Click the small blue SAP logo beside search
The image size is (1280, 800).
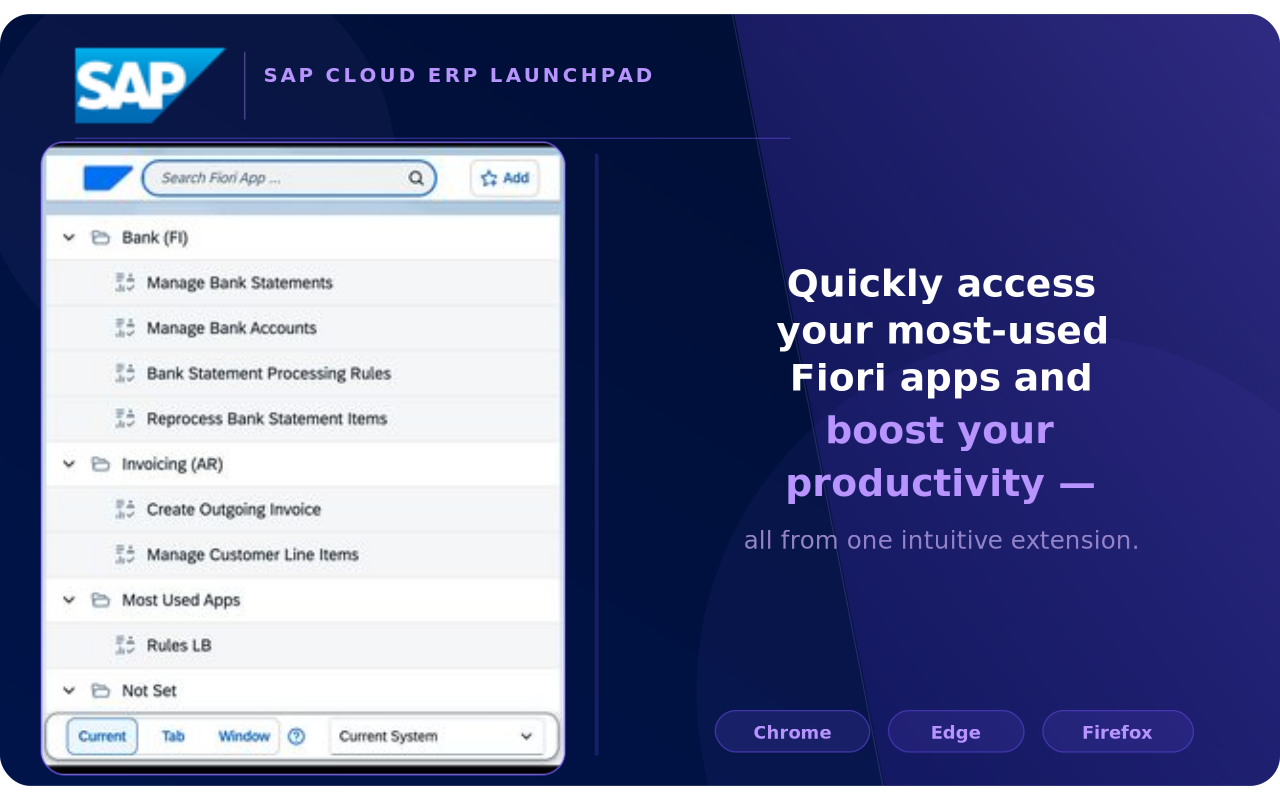coord(108,178)
